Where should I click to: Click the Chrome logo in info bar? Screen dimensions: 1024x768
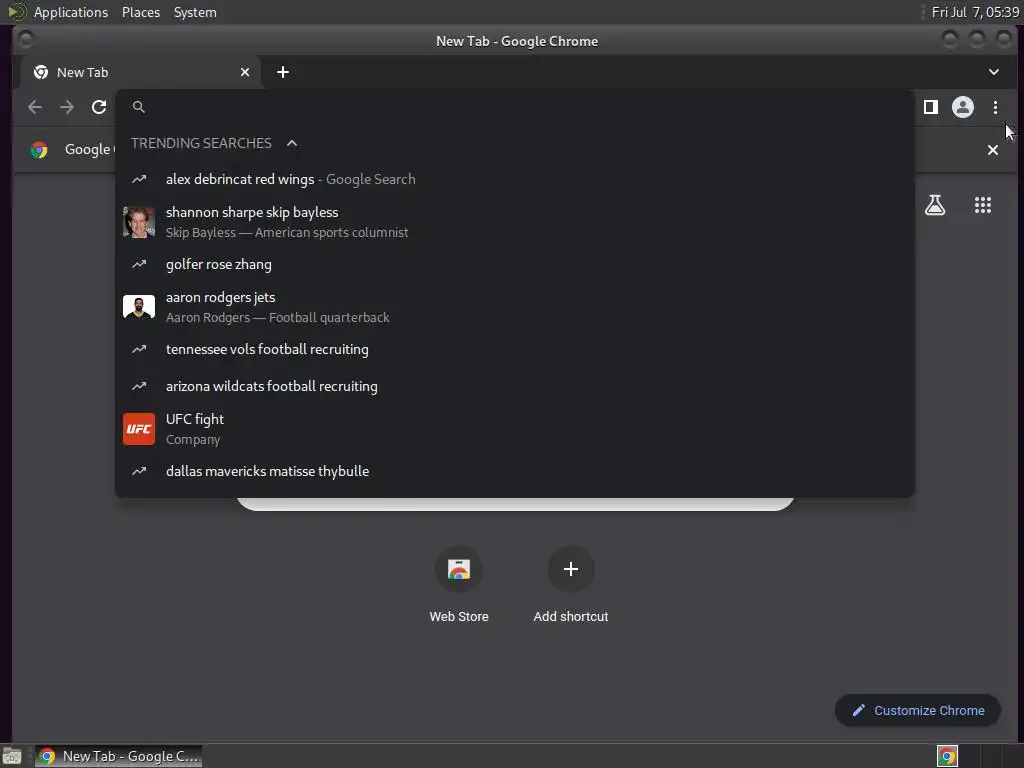[39, 150]
